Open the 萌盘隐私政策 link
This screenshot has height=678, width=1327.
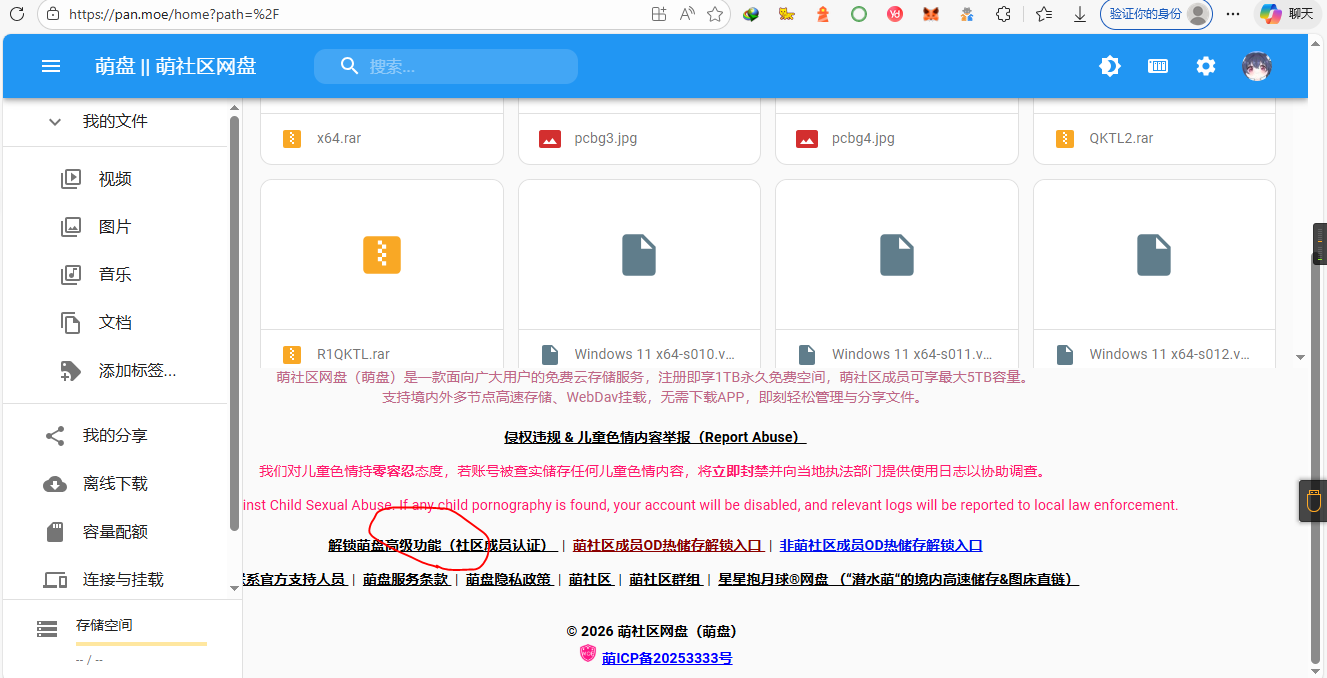508,579
